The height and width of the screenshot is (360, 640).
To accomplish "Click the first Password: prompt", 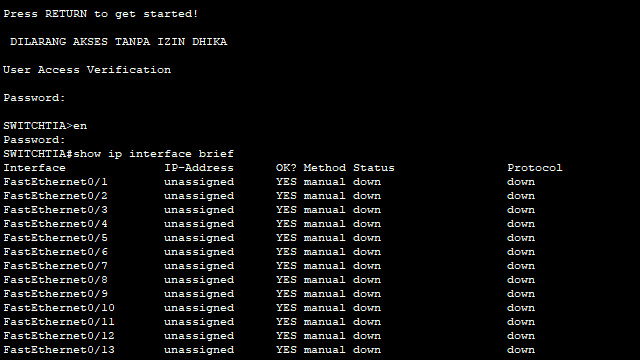I will click(x=34, y=98).
